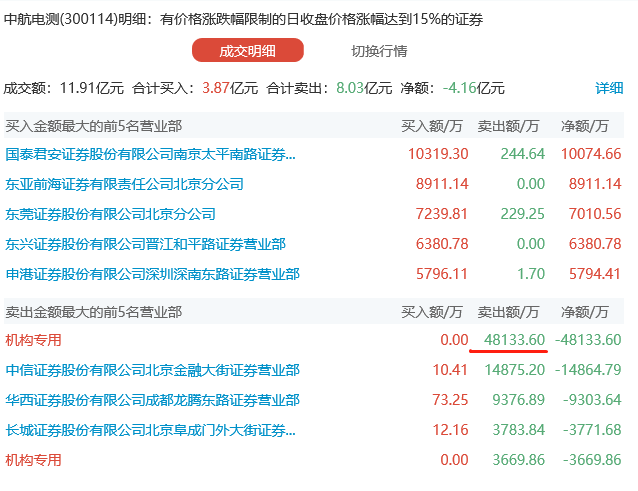Click the 买入金额最大的前5名营业部 header

[94, 126]
